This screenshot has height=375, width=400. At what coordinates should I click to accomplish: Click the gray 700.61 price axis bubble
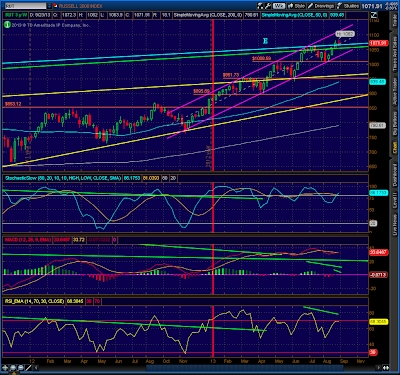[378, 126]
